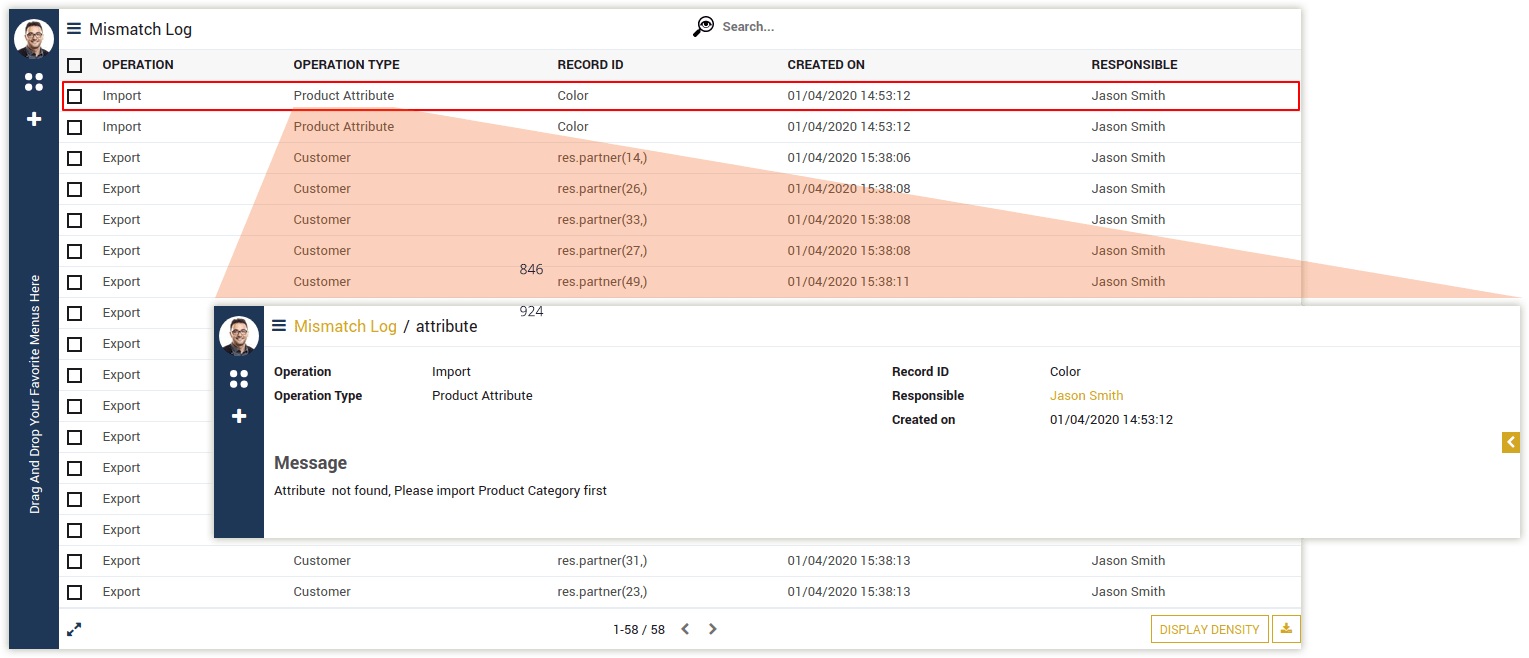
Task: Click the plus icon in main sidebar
Action: click(x=34, y=119)
